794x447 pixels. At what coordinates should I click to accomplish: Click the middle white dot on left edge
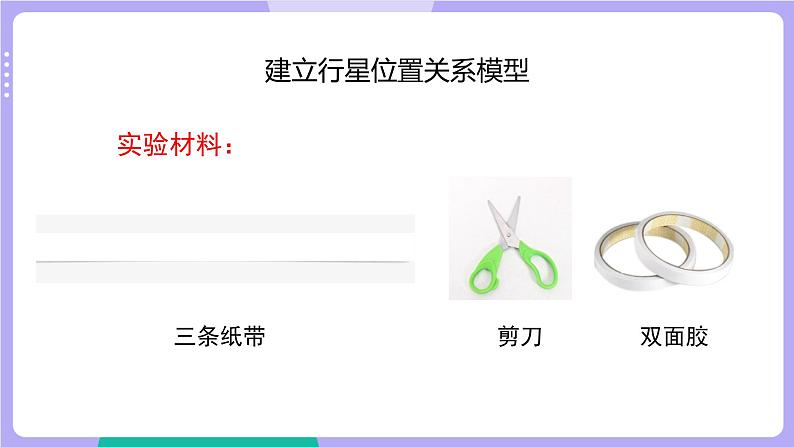[7, 74]
